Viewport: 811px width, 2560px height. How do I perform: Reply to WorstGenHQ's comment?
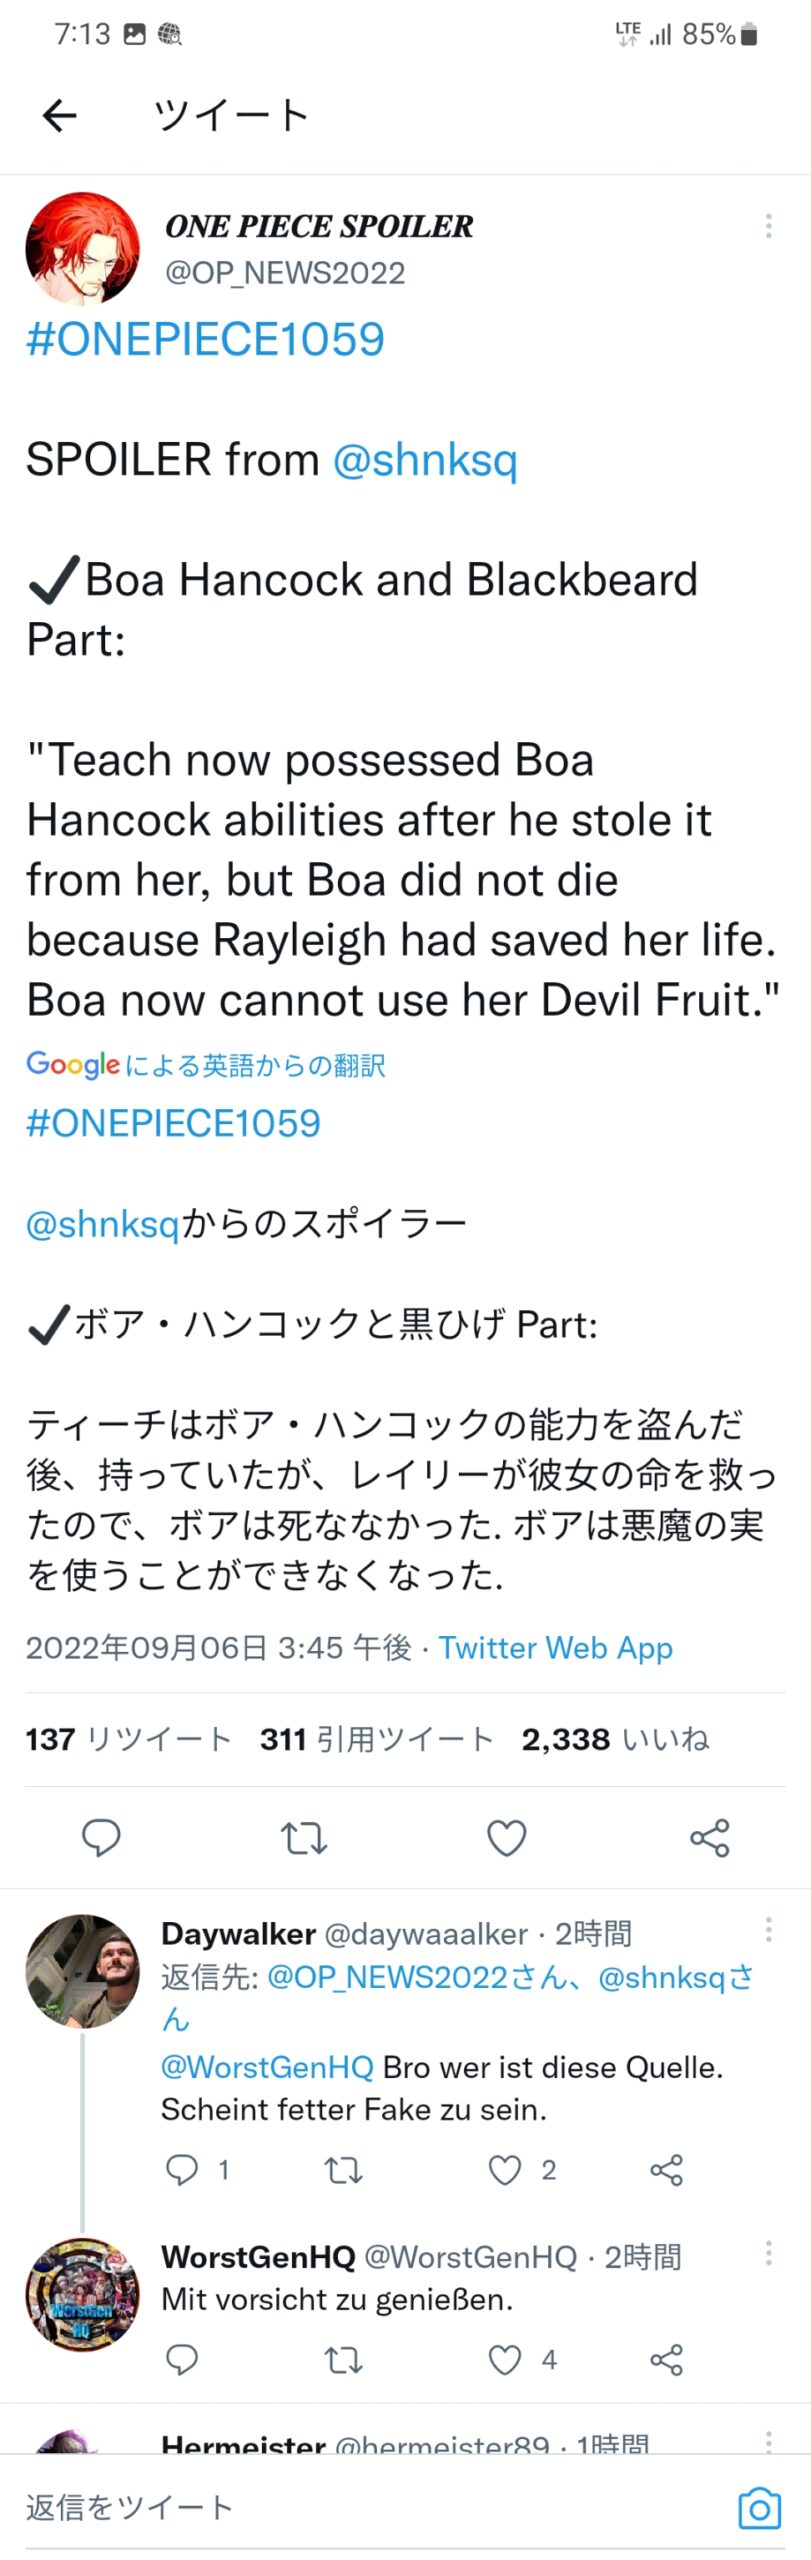(182, 2360)
